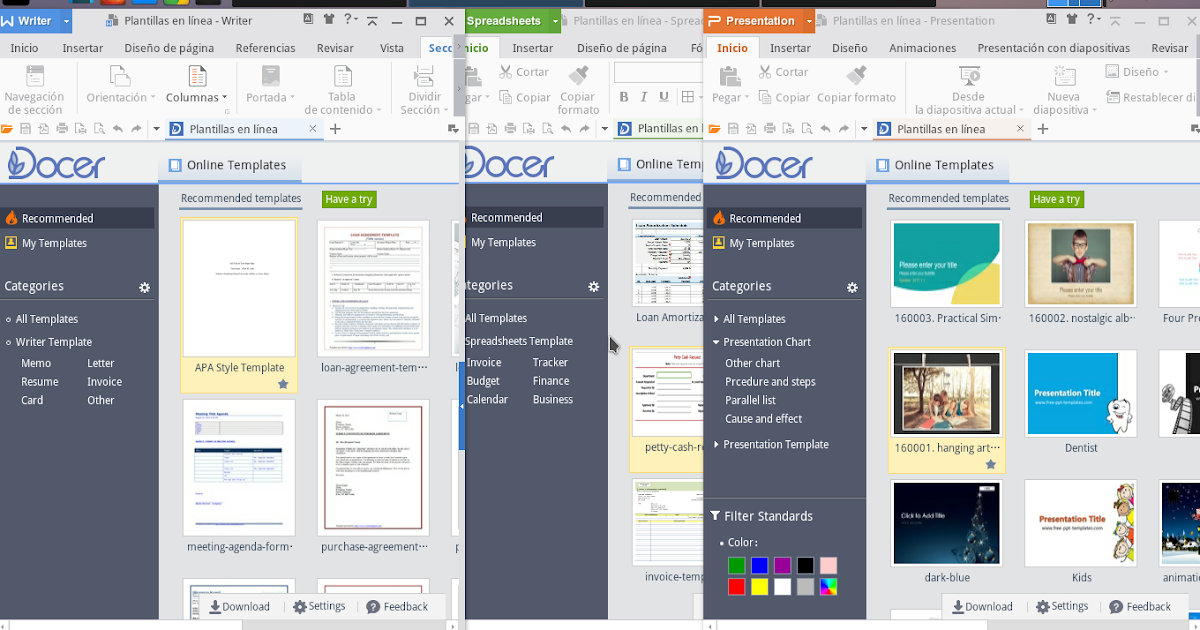Open Orientación dropdown in Writer ribbon
This screenshot has height=630, width=1200.
[120, 98]
